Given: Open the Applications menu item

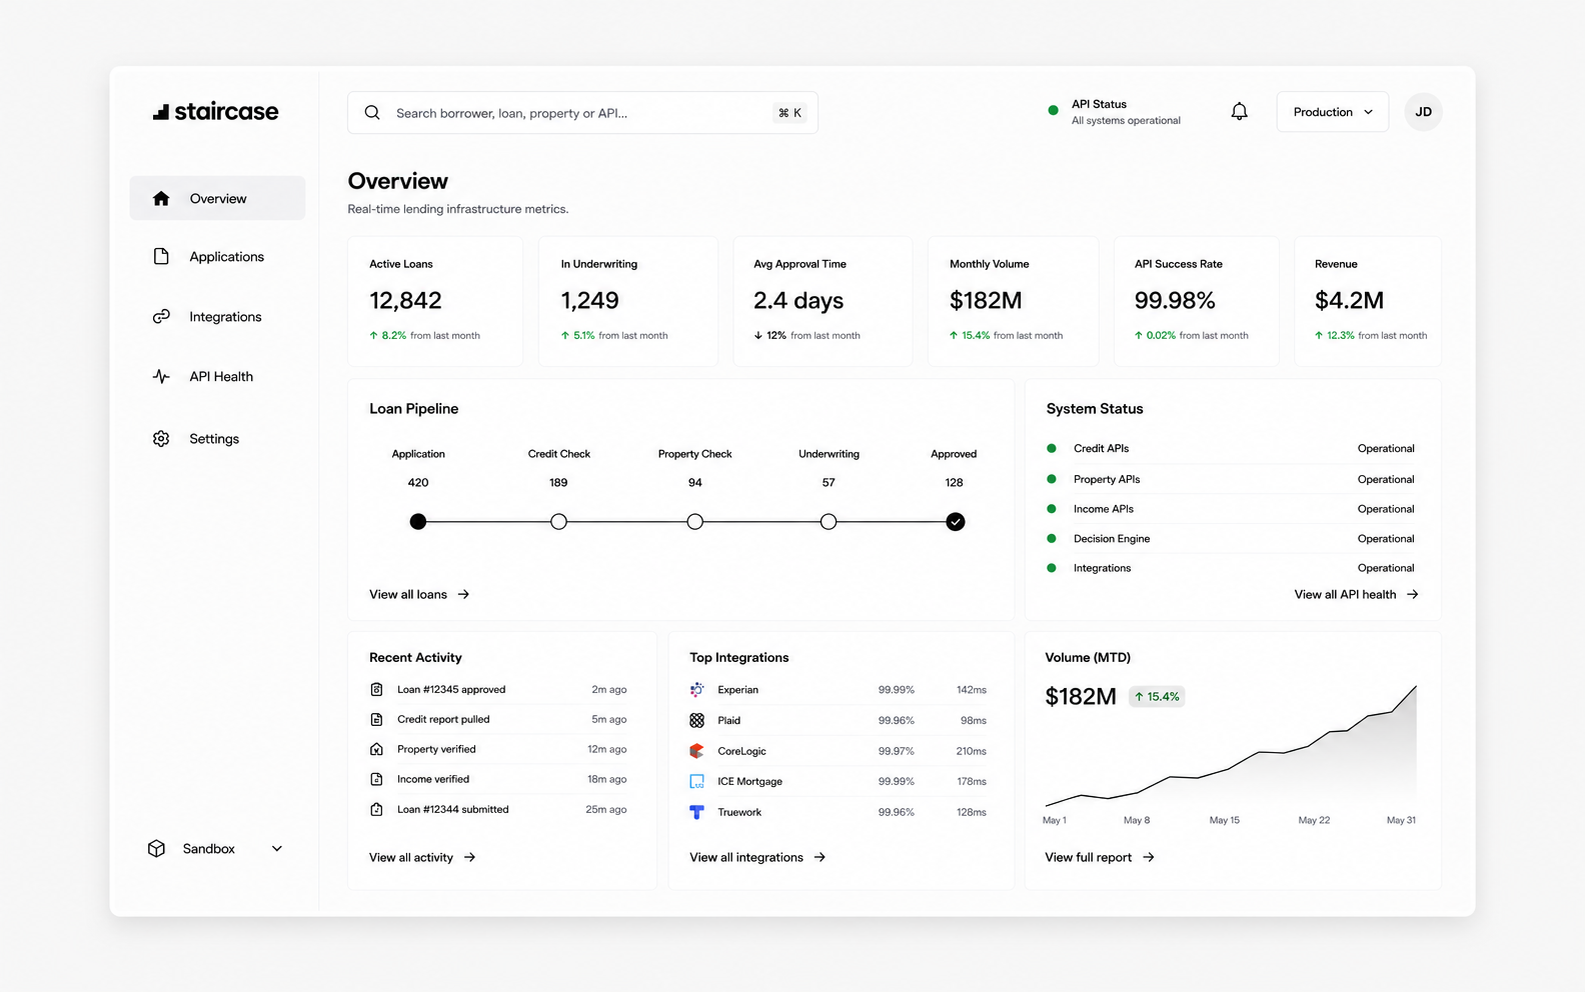Looking at the screenshot, I should point(217,256).
